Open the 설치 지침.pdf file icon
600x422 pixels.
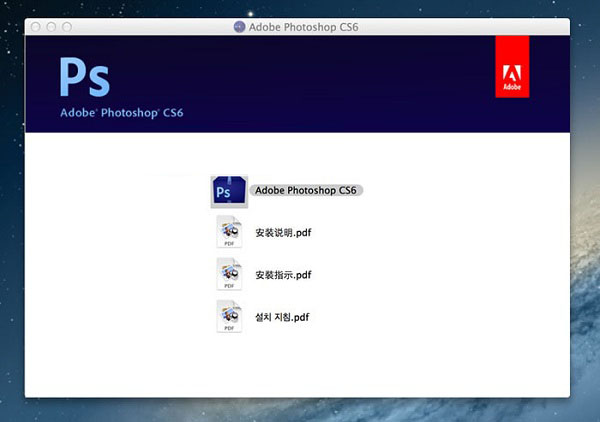(x=229, y=316)
